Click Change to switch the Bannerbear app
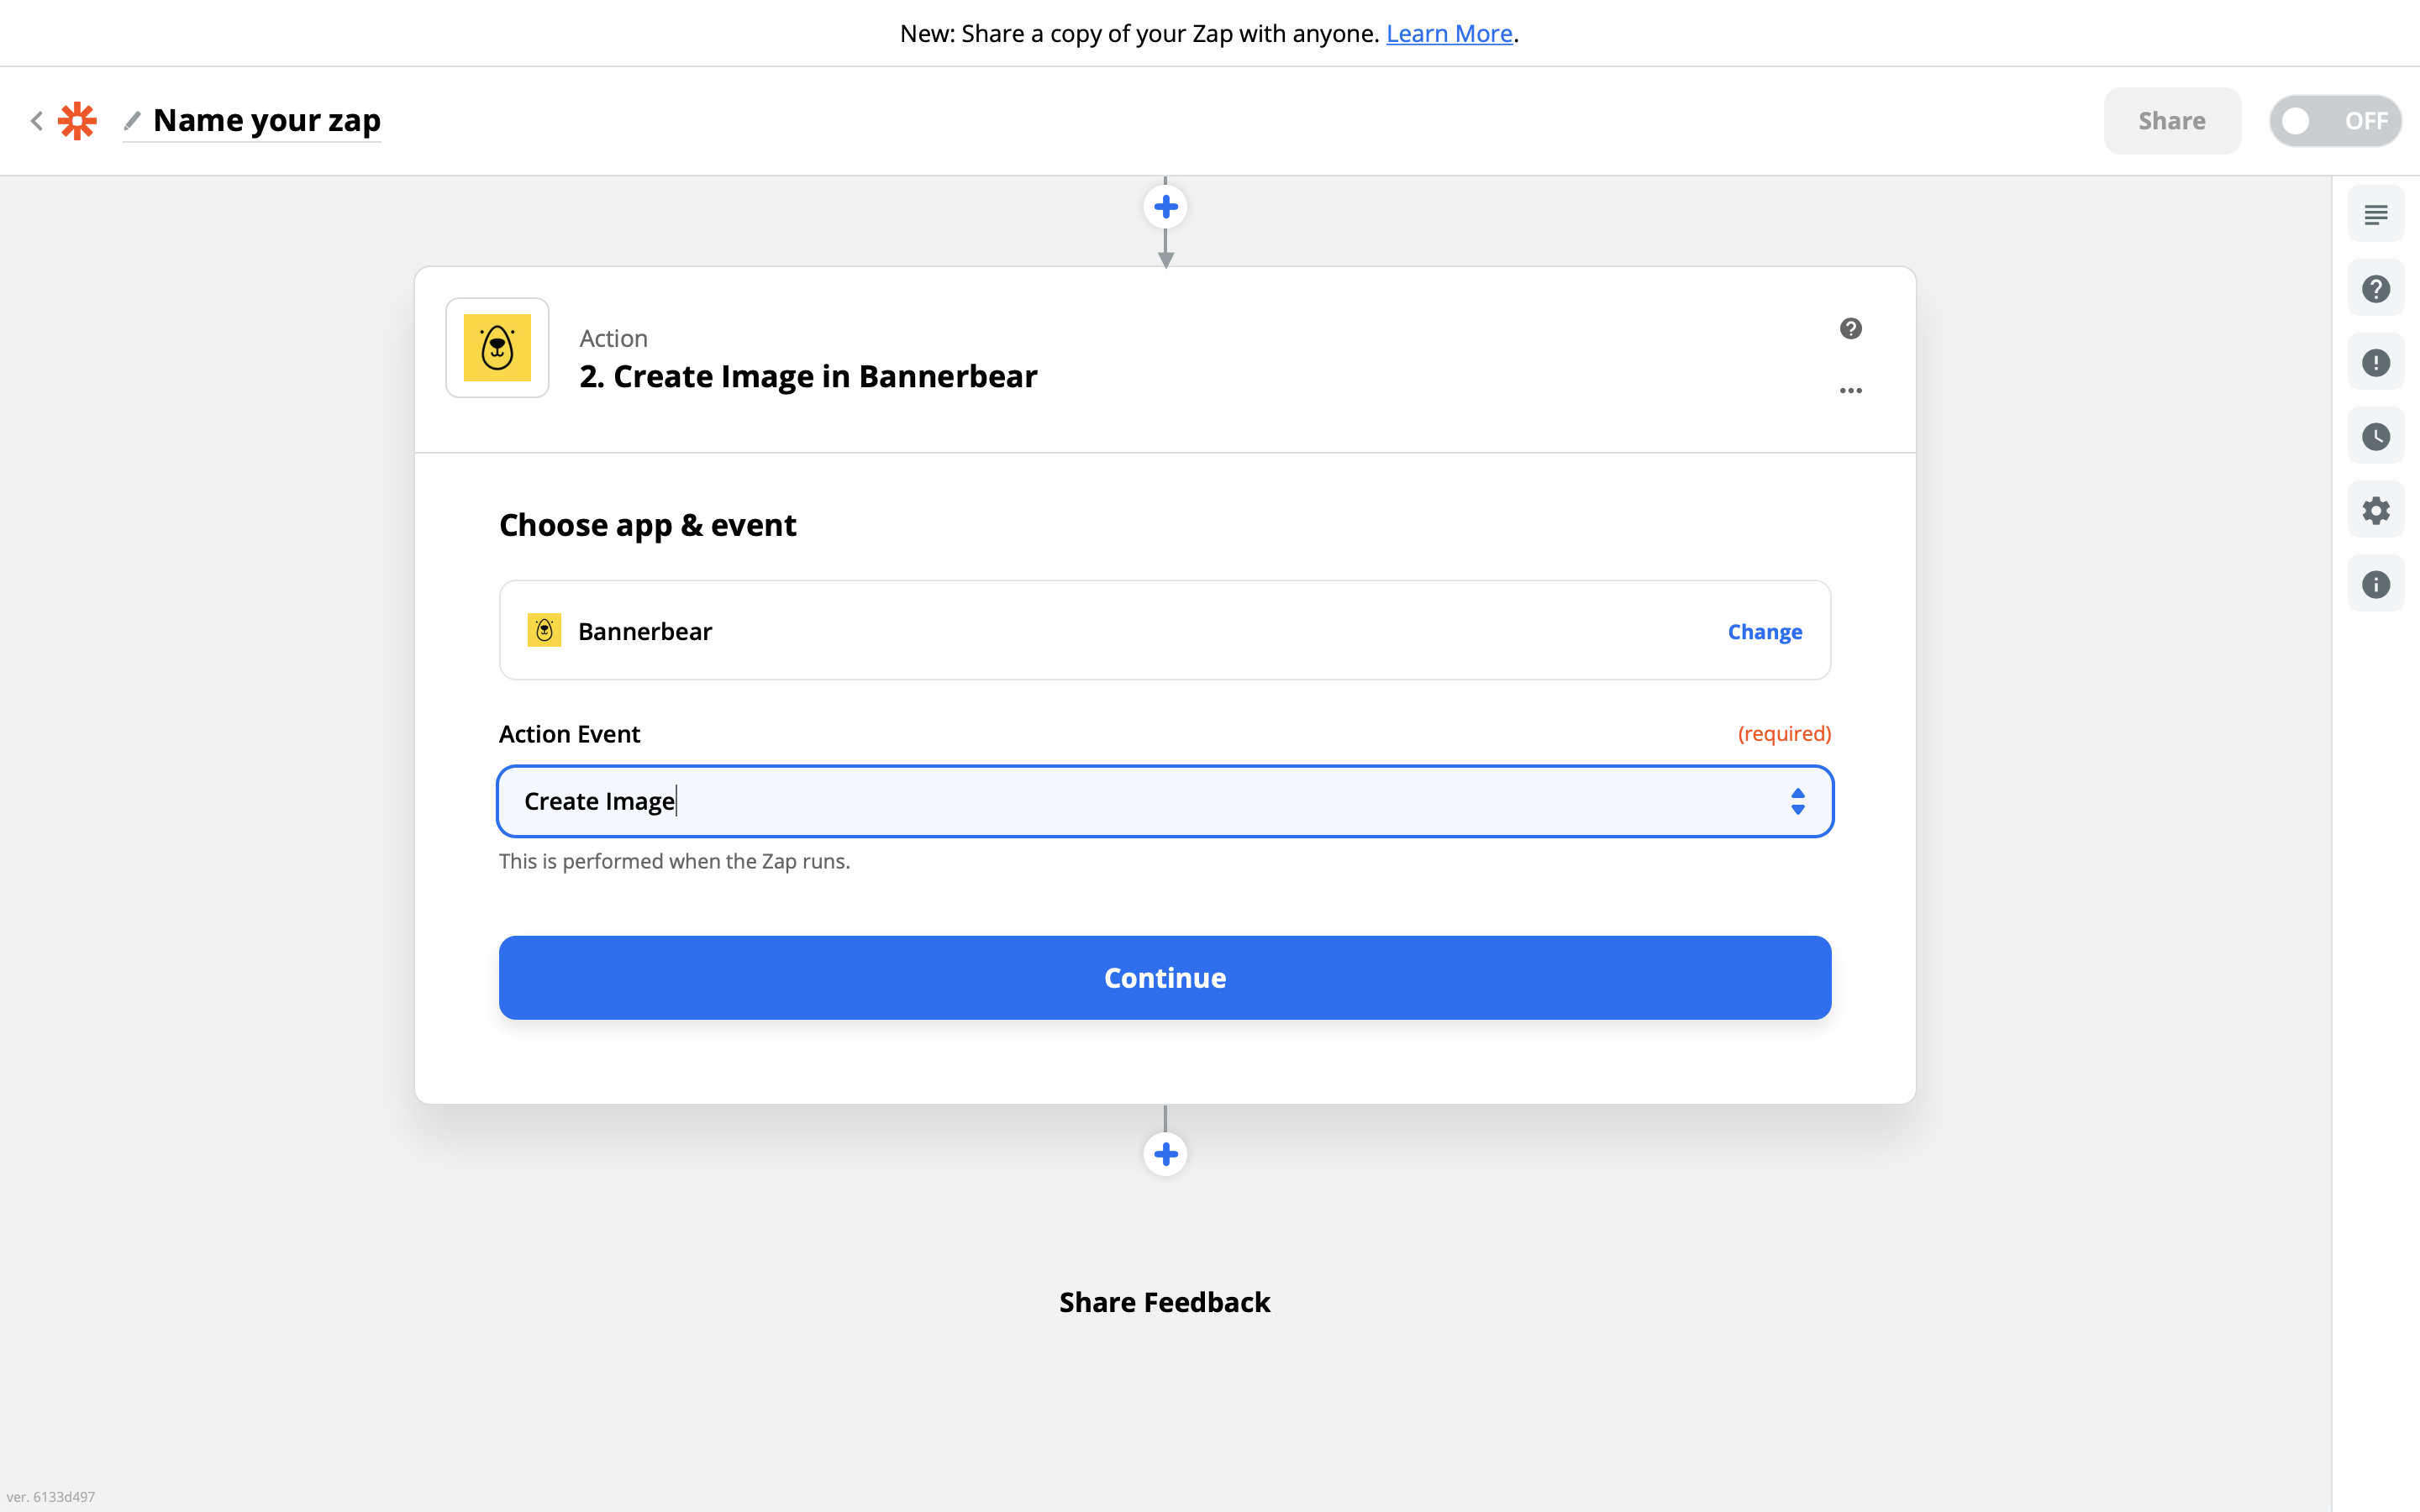This screenshot has width=2420, height=1512. point(1764,631)
